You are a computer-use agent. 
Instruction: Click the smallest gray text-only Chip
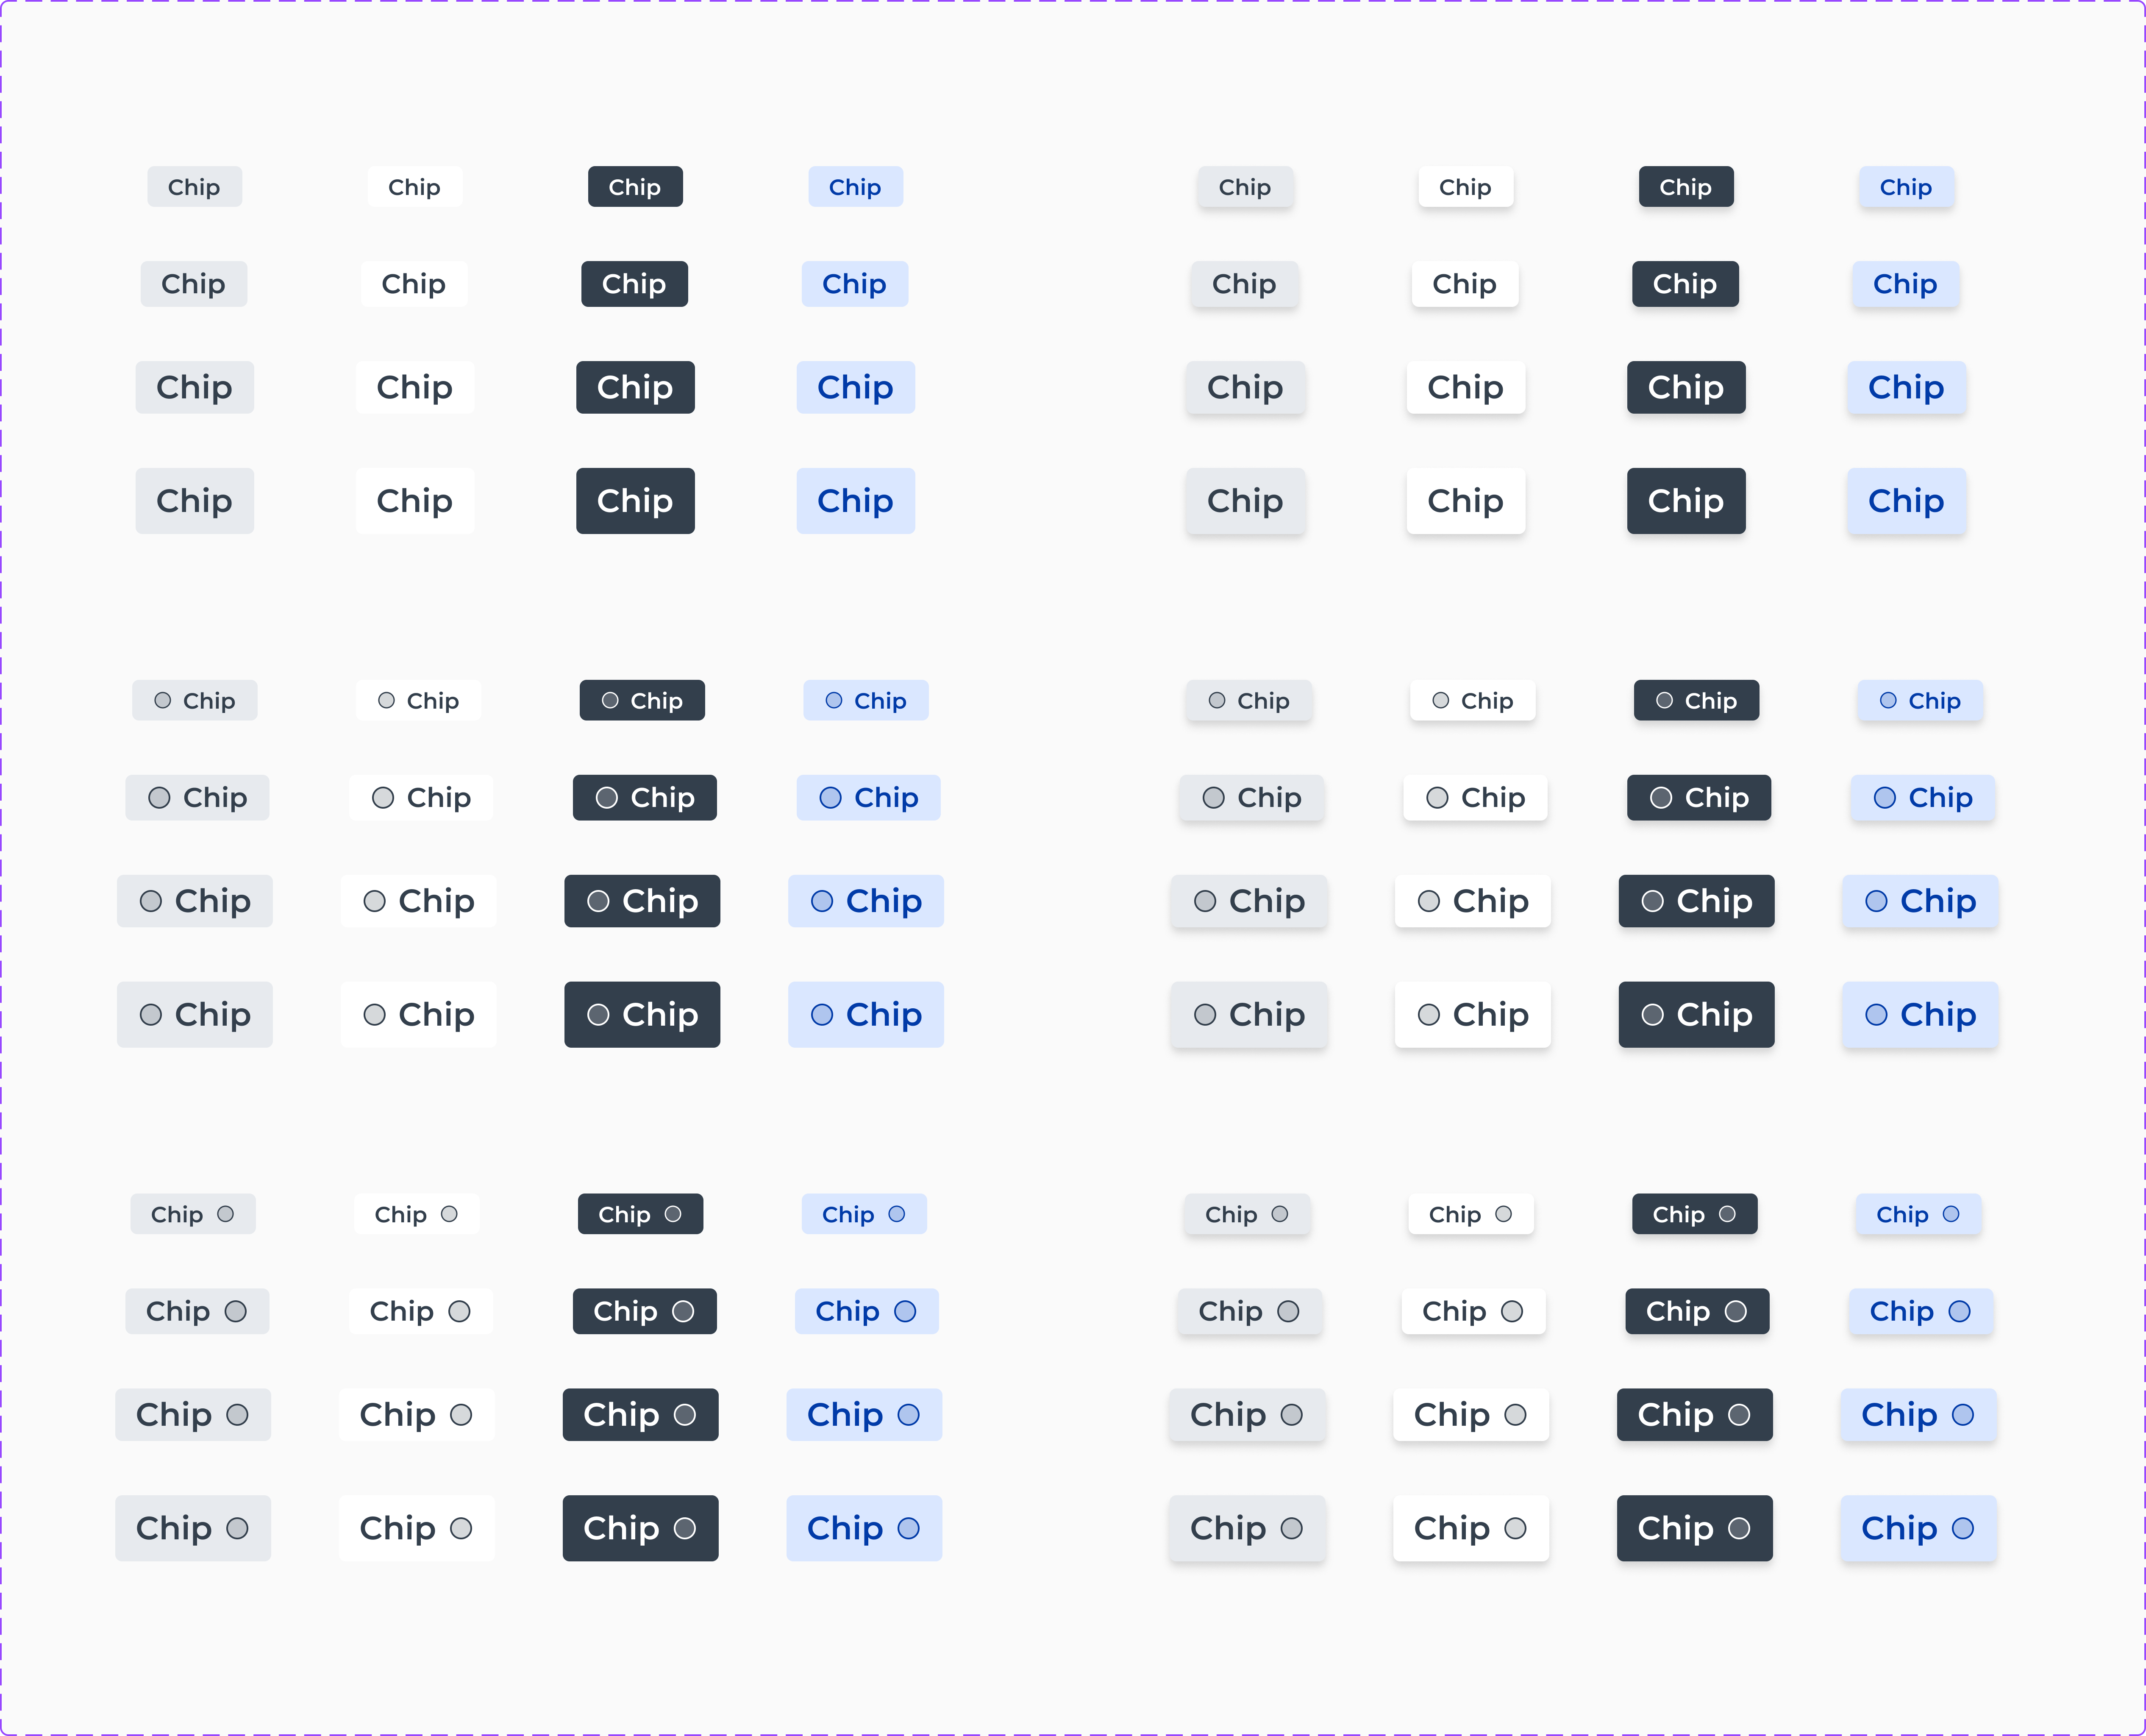pos(194,187)
